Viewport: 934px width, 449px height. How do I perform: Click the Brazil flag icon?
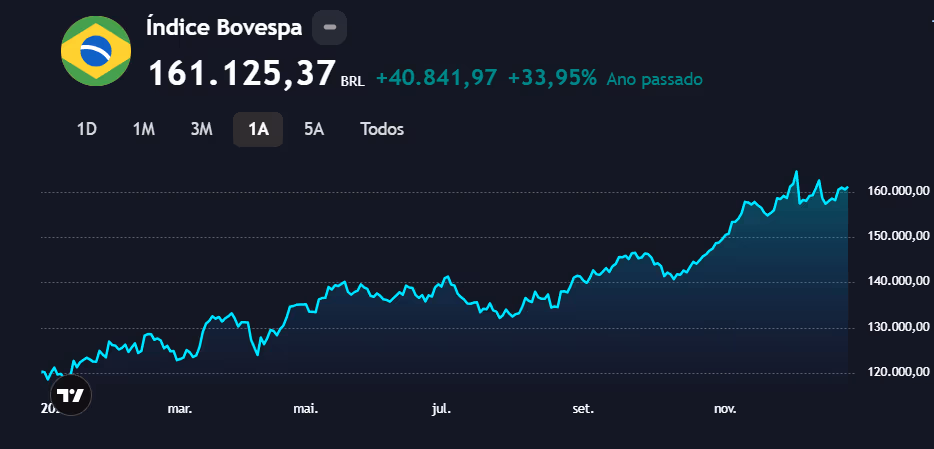point(96,51)
